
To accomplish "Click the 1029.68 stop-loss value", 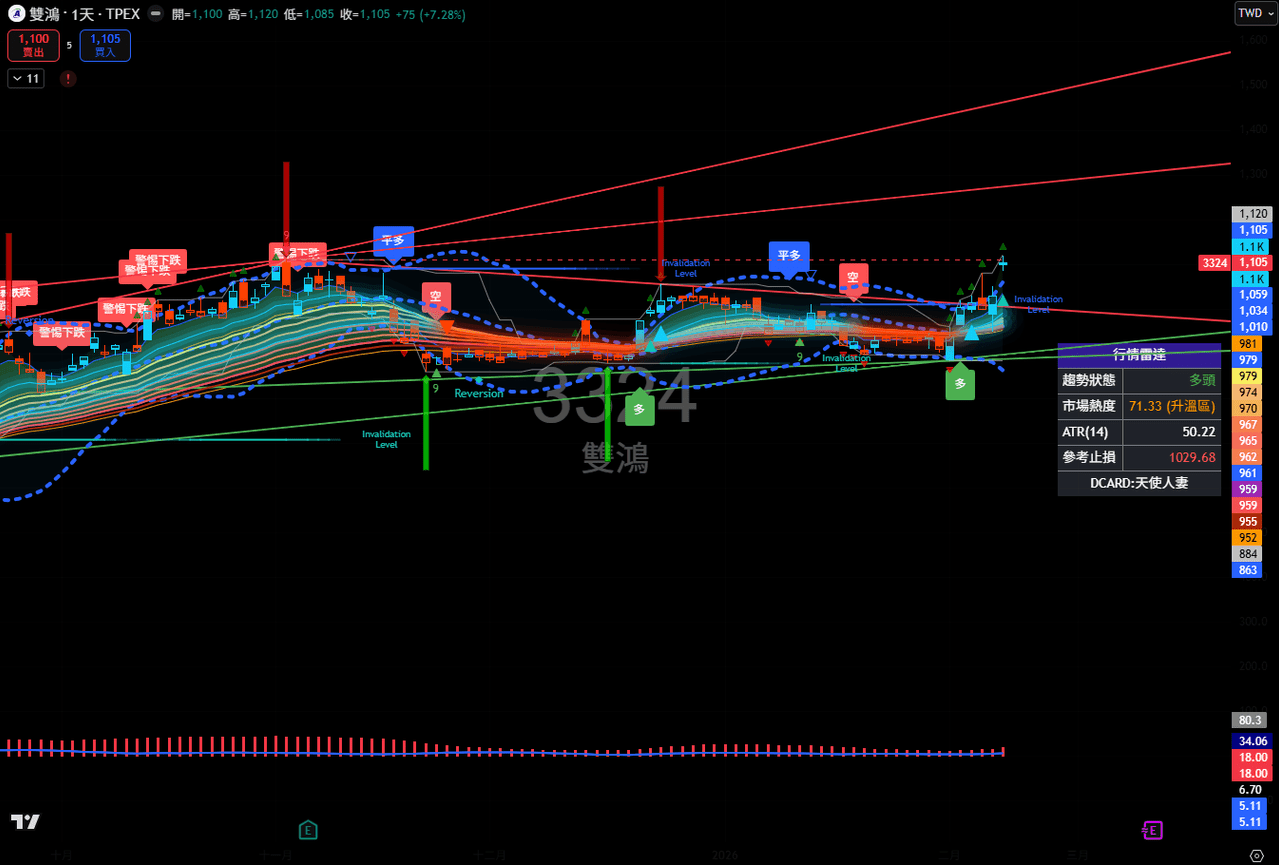I will [x=1172, y=457].
